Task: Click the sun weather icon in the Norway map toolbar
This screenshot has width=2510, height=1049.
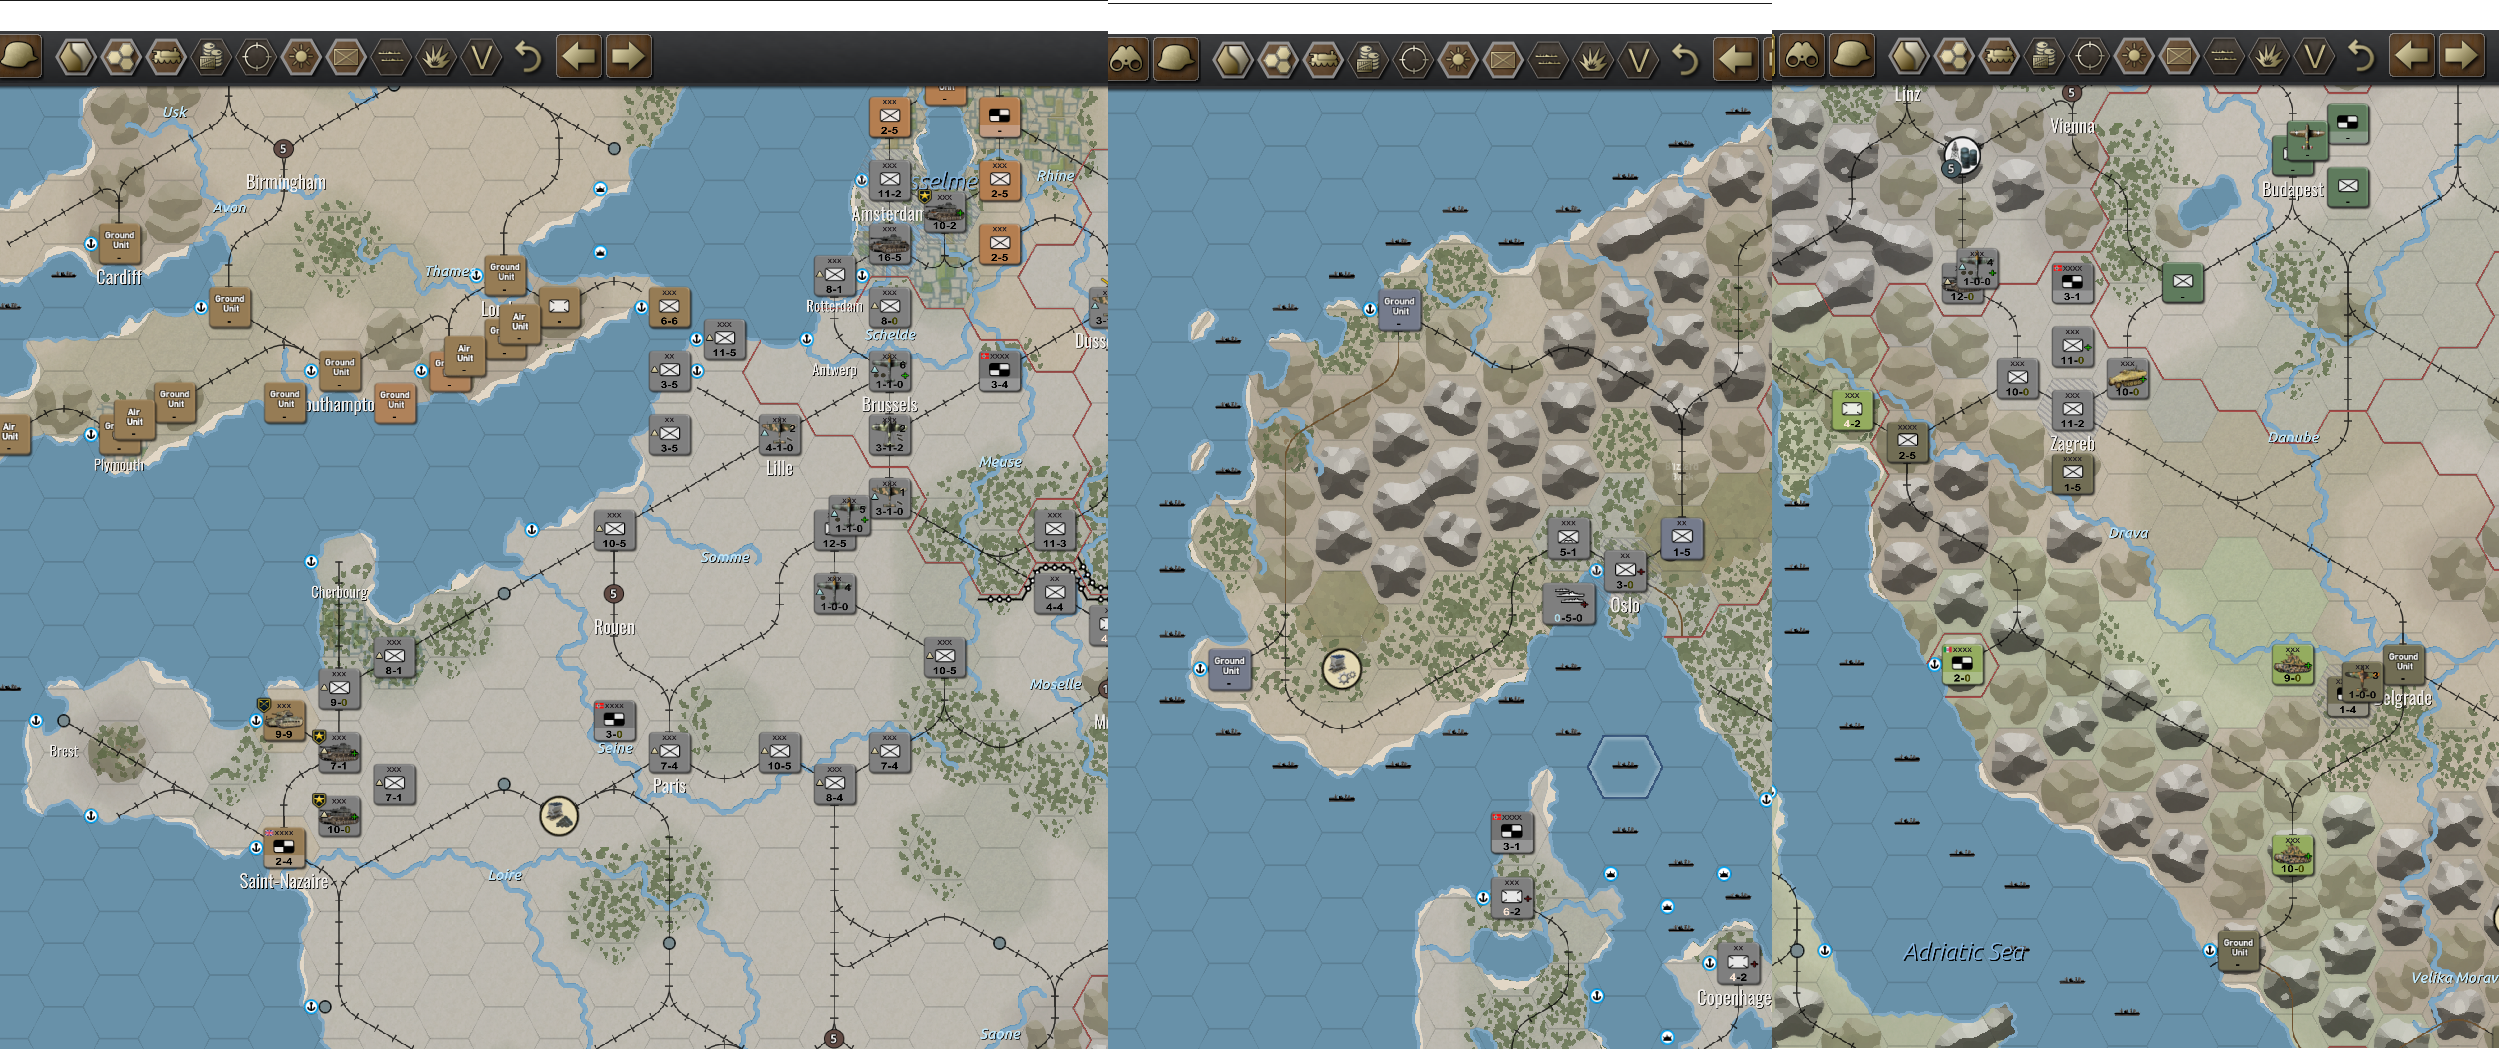Action: 1459,61
